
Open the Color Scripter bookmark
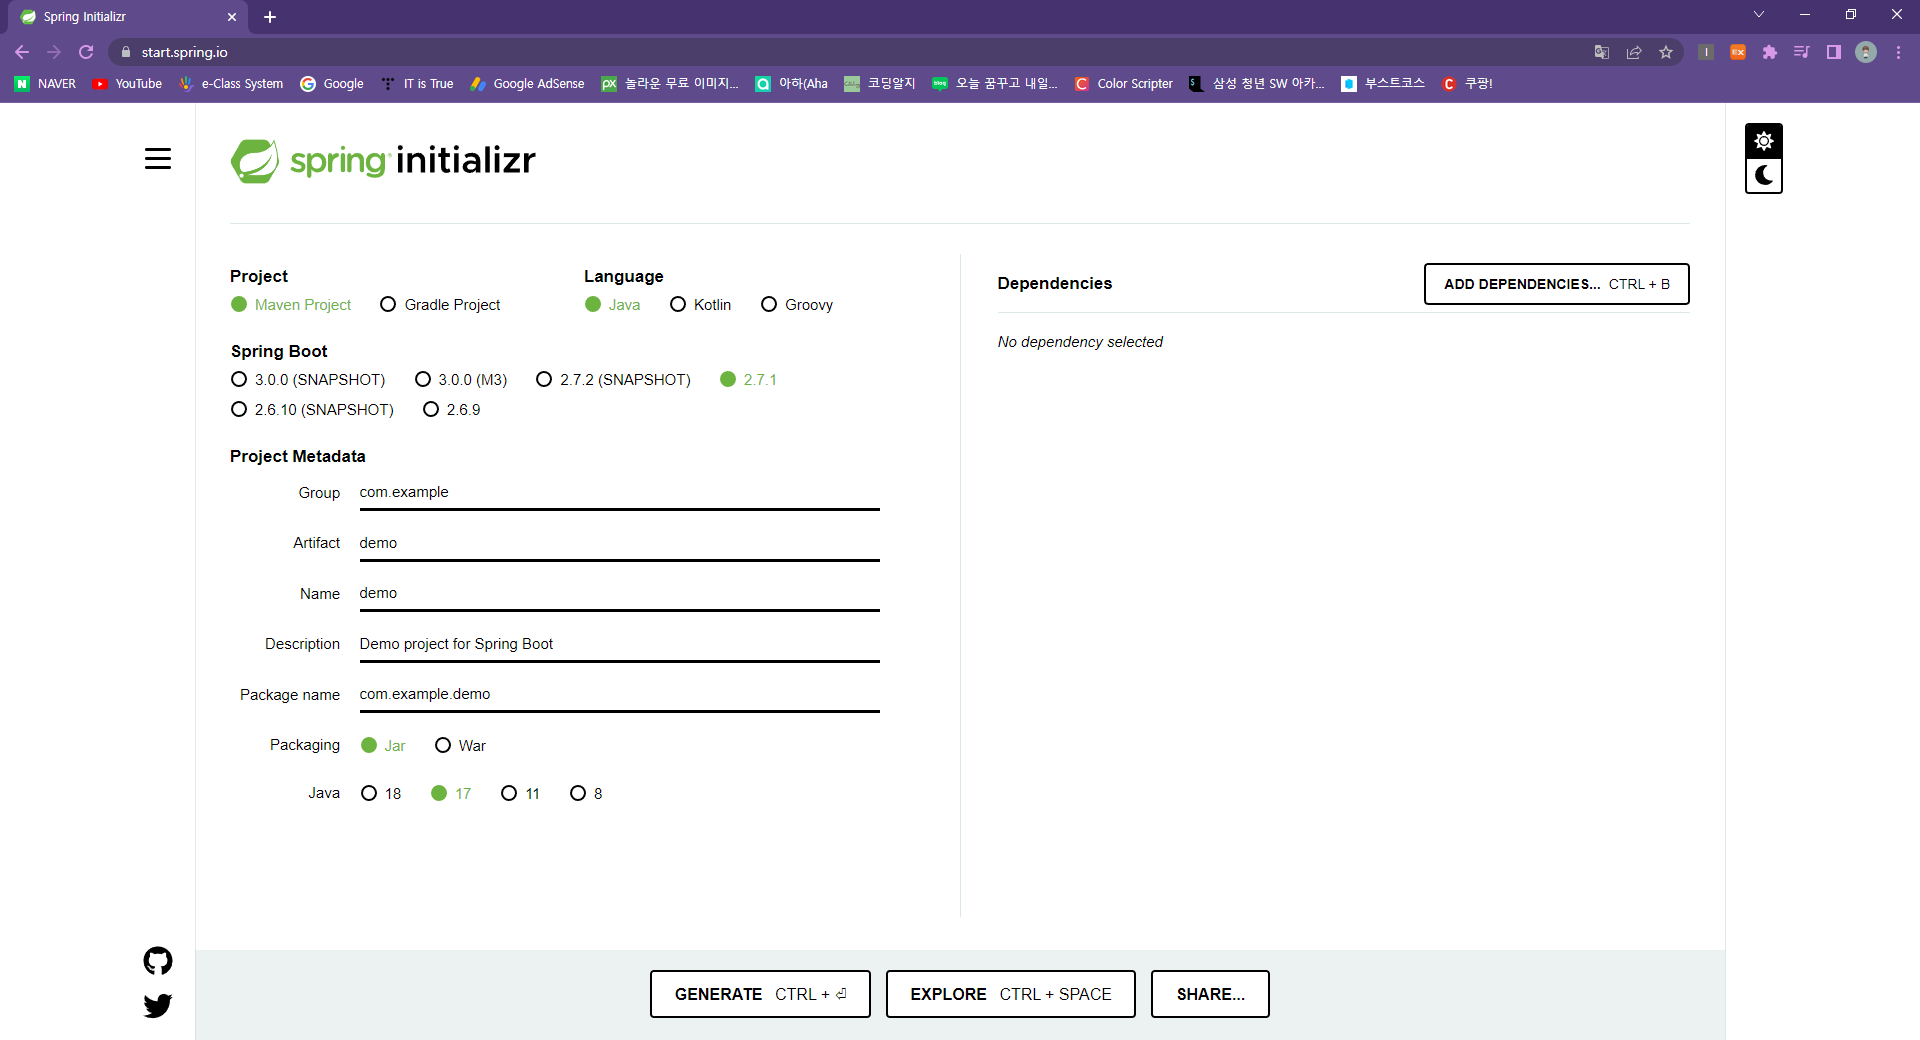coord(1124,84)
